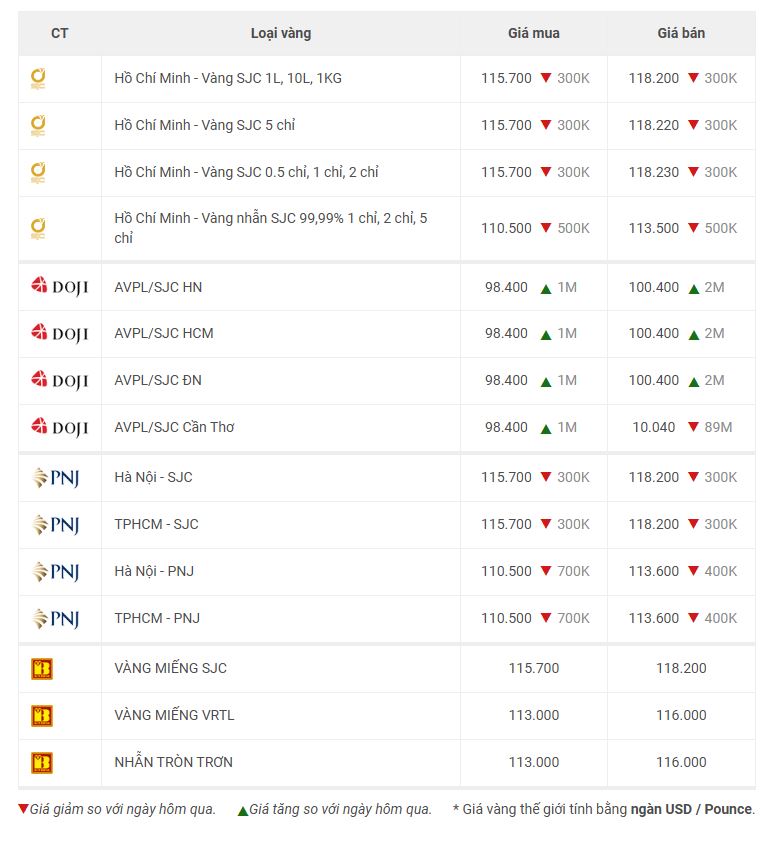Click logo beside VÀNG MIẾNG SJC
The height and width of the screenshot is (842, 771).
click(x=42, y=669)
